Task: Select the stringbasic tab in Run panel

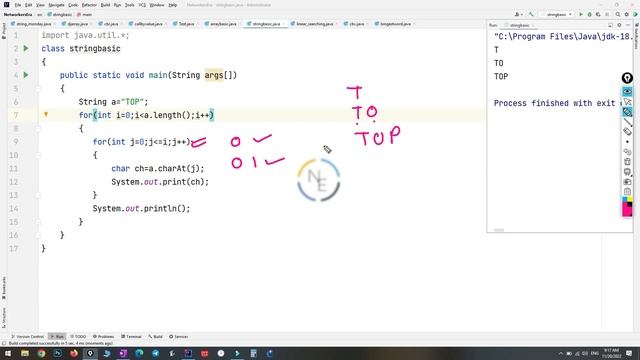Action: pos(519,25)
